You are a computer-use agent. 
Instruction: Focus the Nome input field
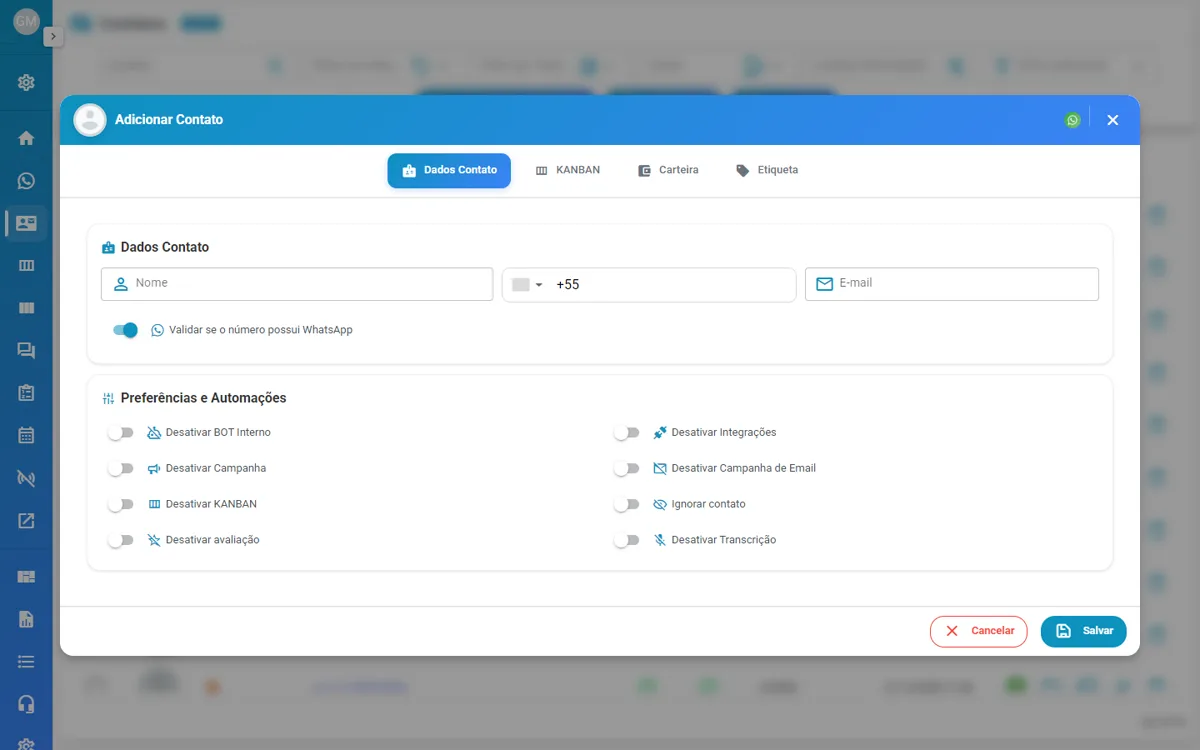pos(297,284)
